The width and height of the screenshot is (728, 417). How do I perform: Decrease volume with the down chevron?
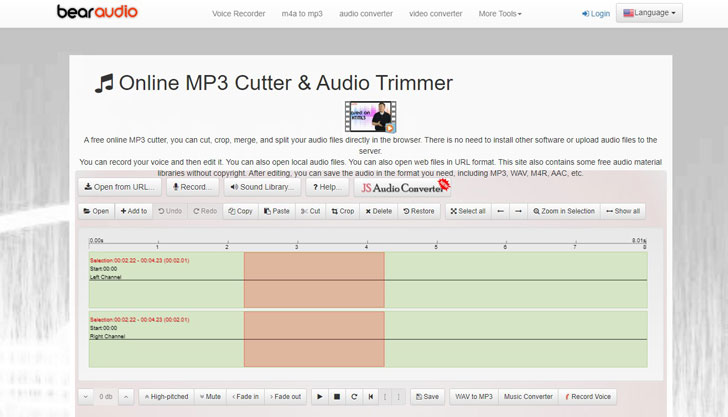click(x=84, y=397)
